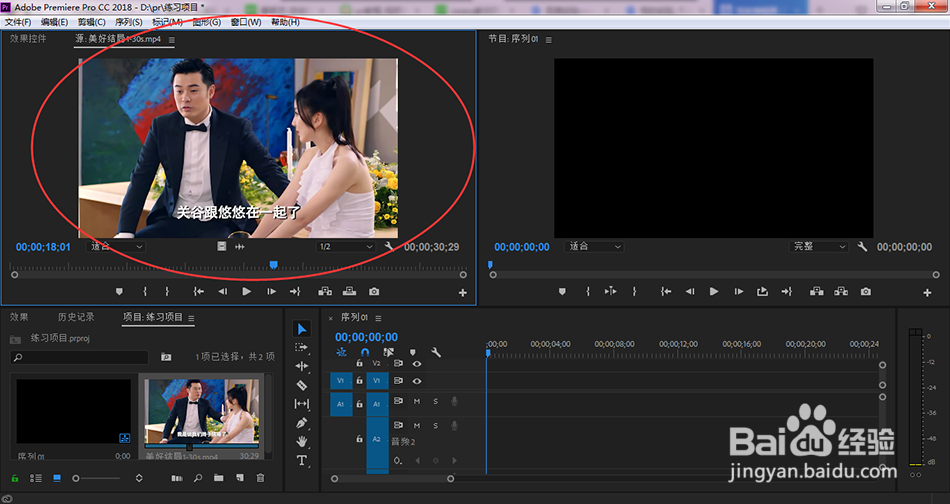The height and width of the screenshot is (504, 950).
Task: Play sequence in Program monitor
Action: 714,291
